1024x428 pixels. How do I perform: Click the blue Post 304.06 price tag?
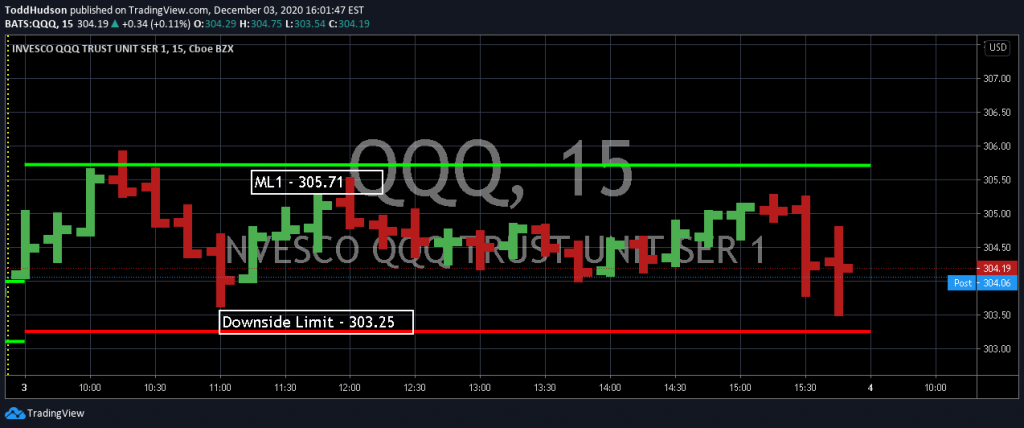coord(983,282)
